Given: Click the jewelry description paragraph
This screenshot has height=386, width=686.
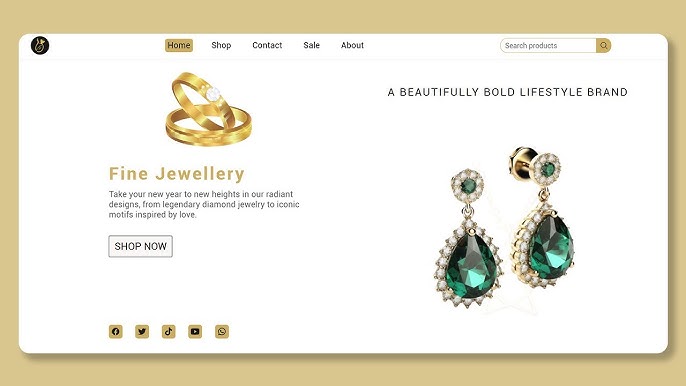Looking at the screenshot, I should pos(204,204).
